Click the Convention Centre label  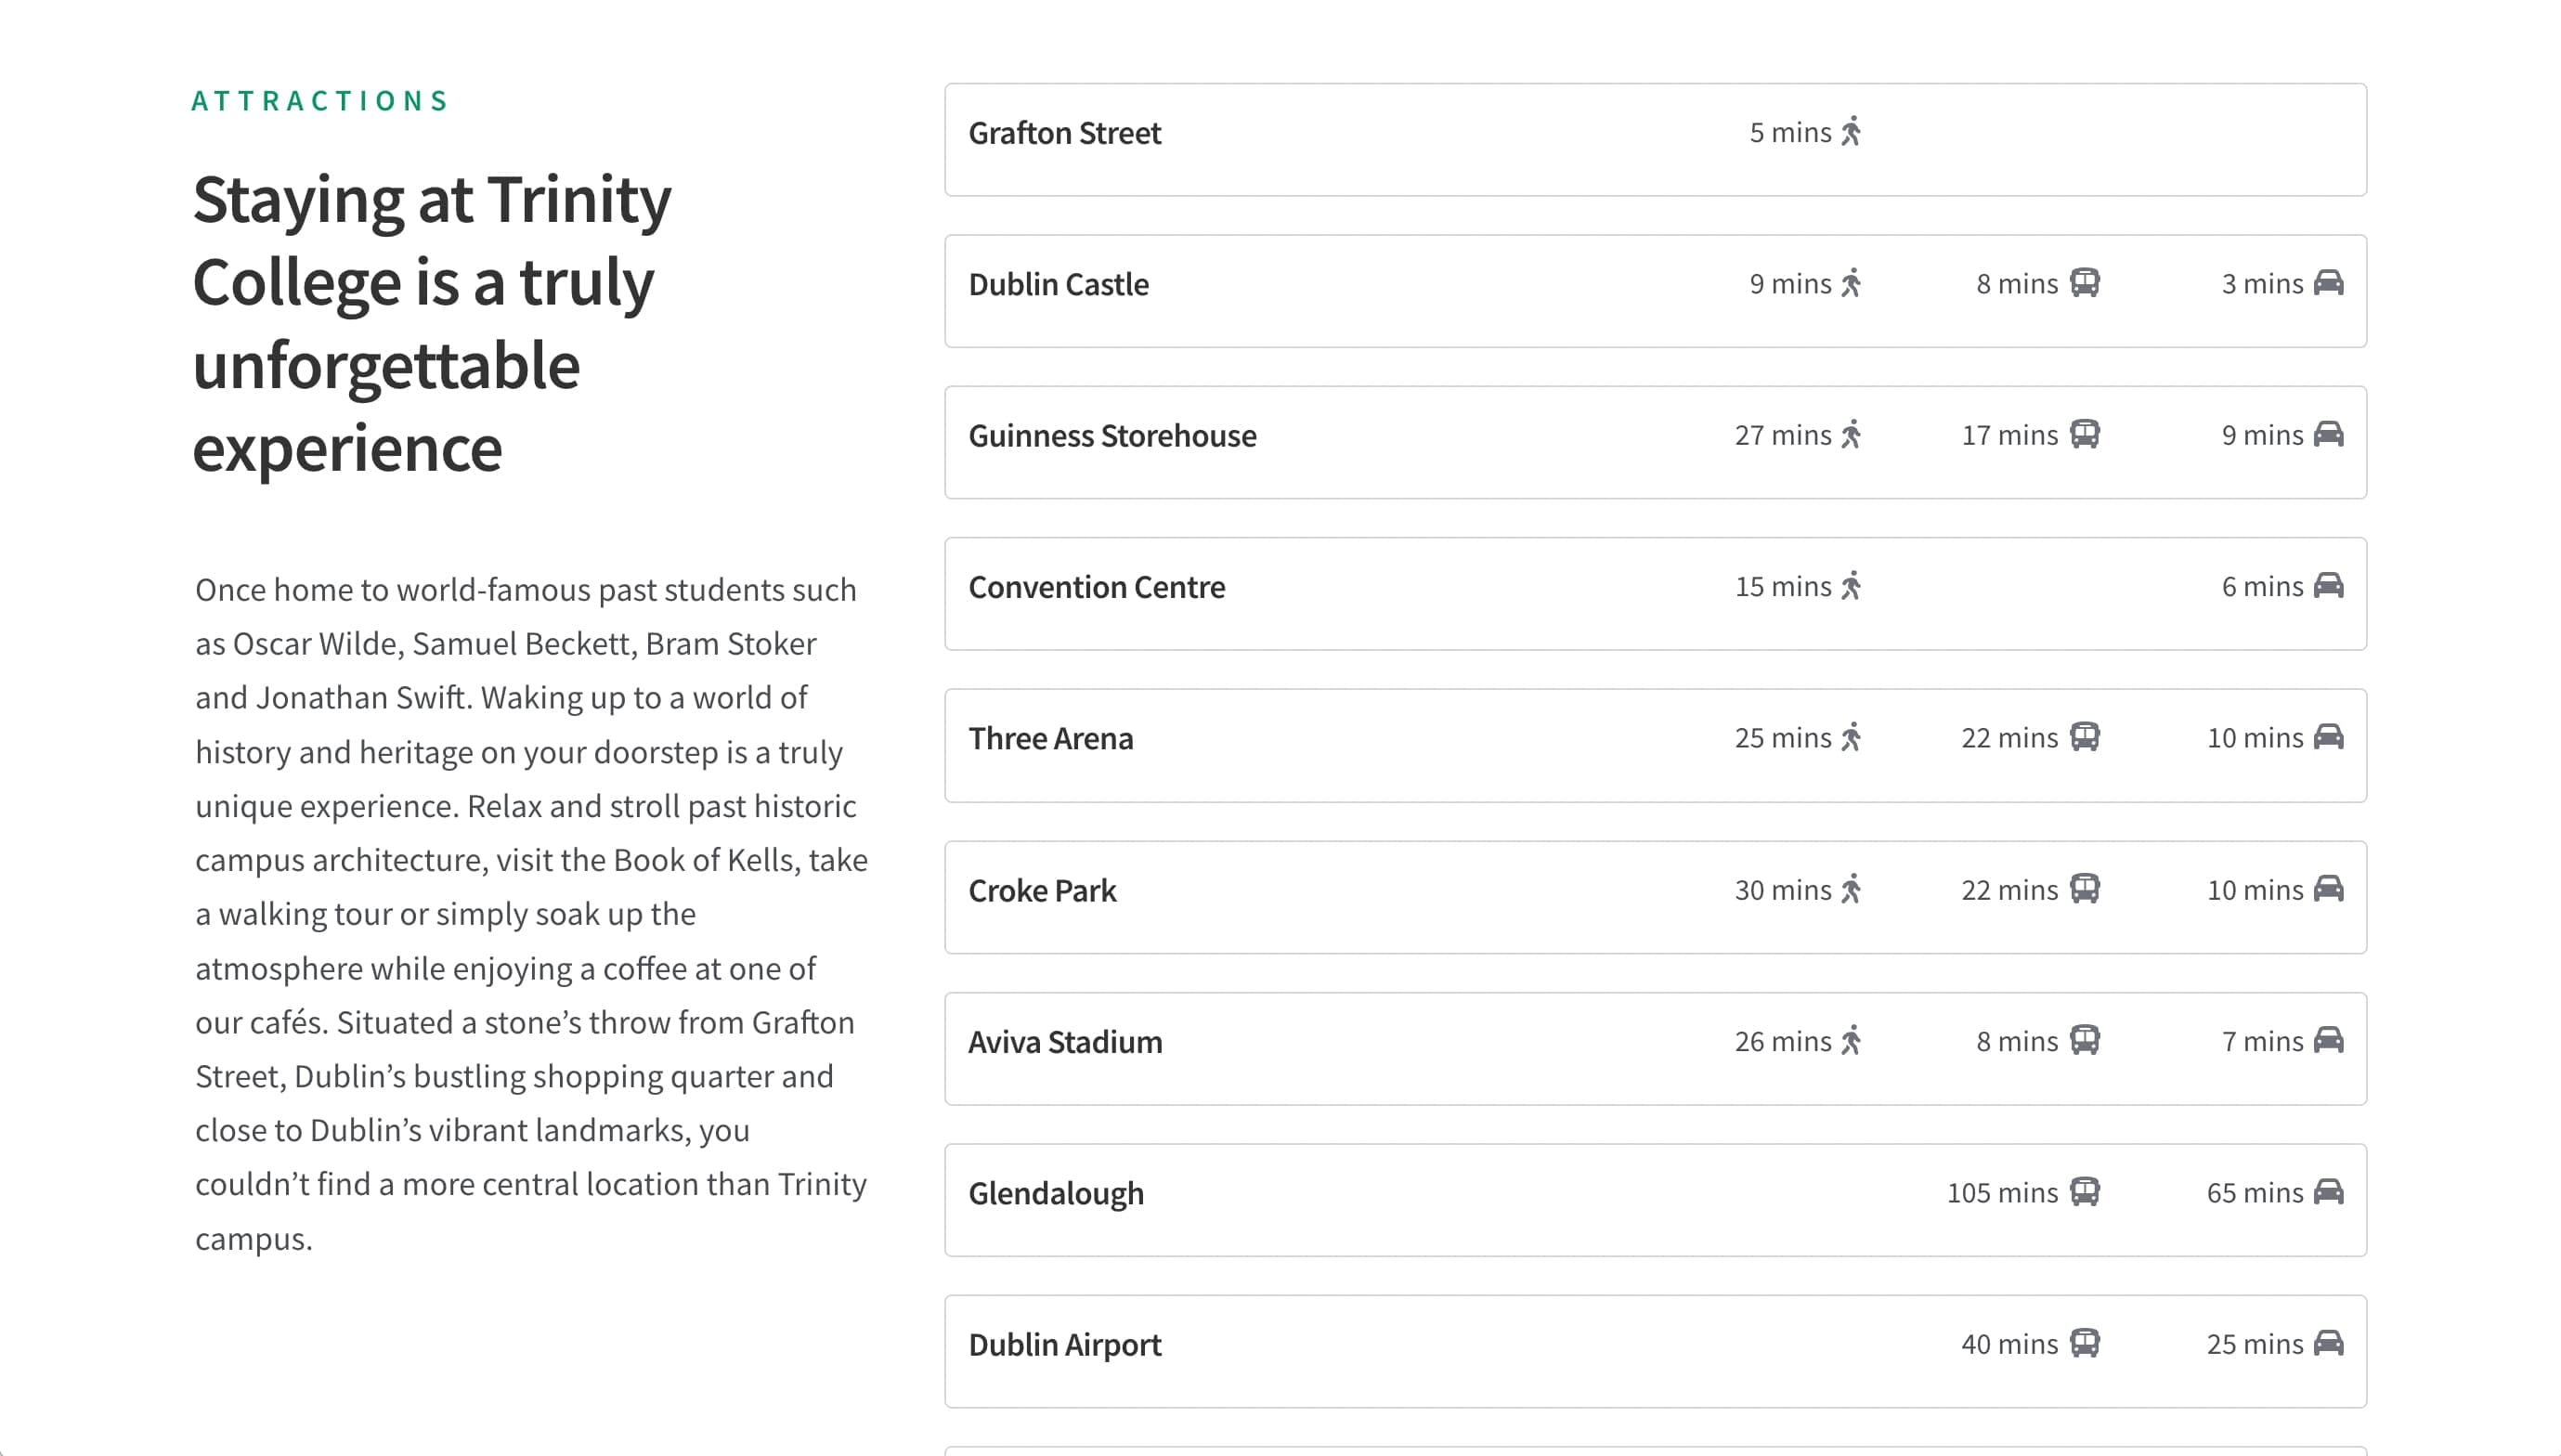pos(1096,587)
